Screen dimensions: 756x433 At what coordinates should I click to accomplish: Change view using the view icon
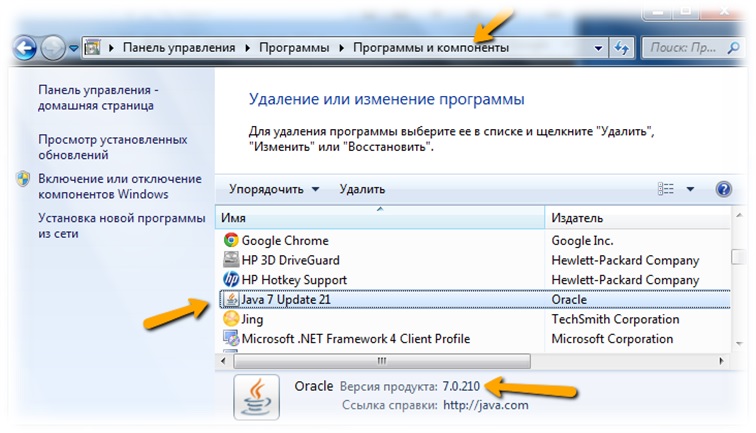pos(666,189)
